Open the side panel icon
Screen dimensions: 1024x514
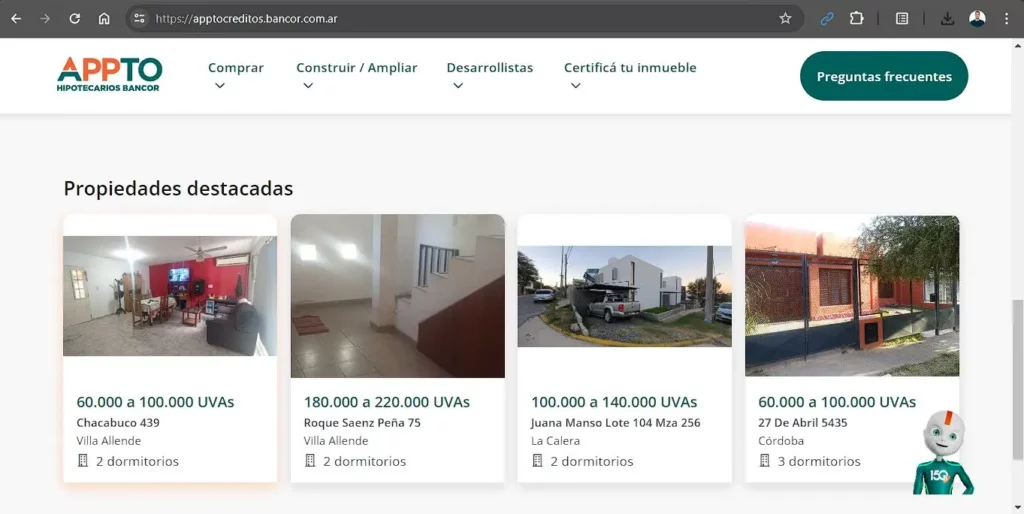point(902,19)
